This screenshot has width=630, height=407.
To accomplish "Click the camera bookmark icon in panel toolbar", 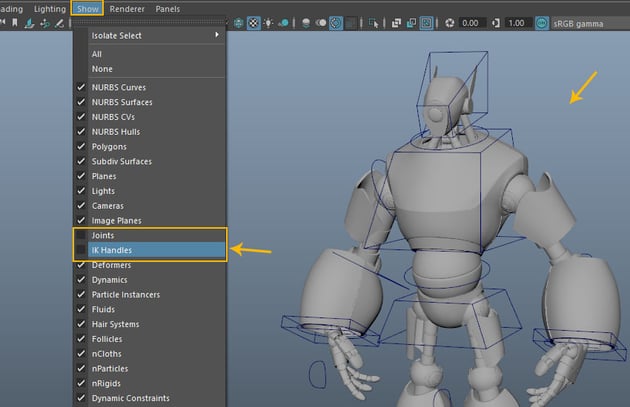I will 17,23.
